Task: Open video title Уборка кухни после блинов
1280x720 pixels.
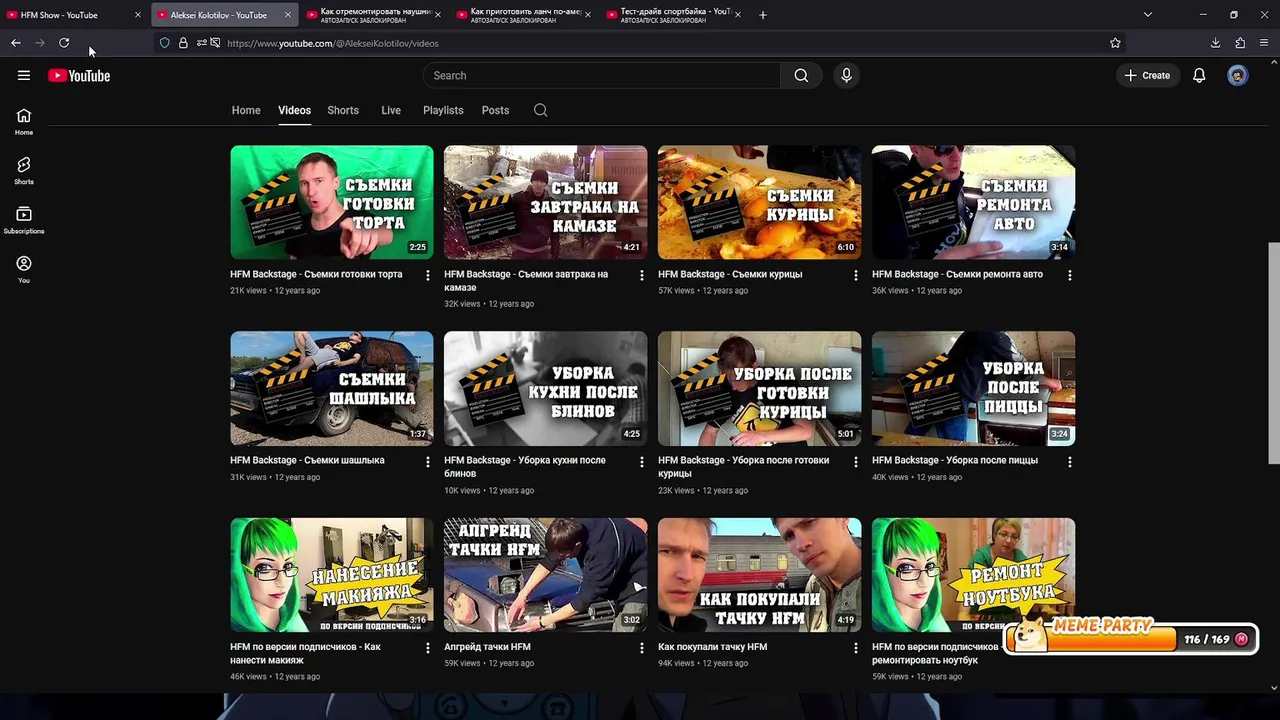Action: [x=525, y=467]
